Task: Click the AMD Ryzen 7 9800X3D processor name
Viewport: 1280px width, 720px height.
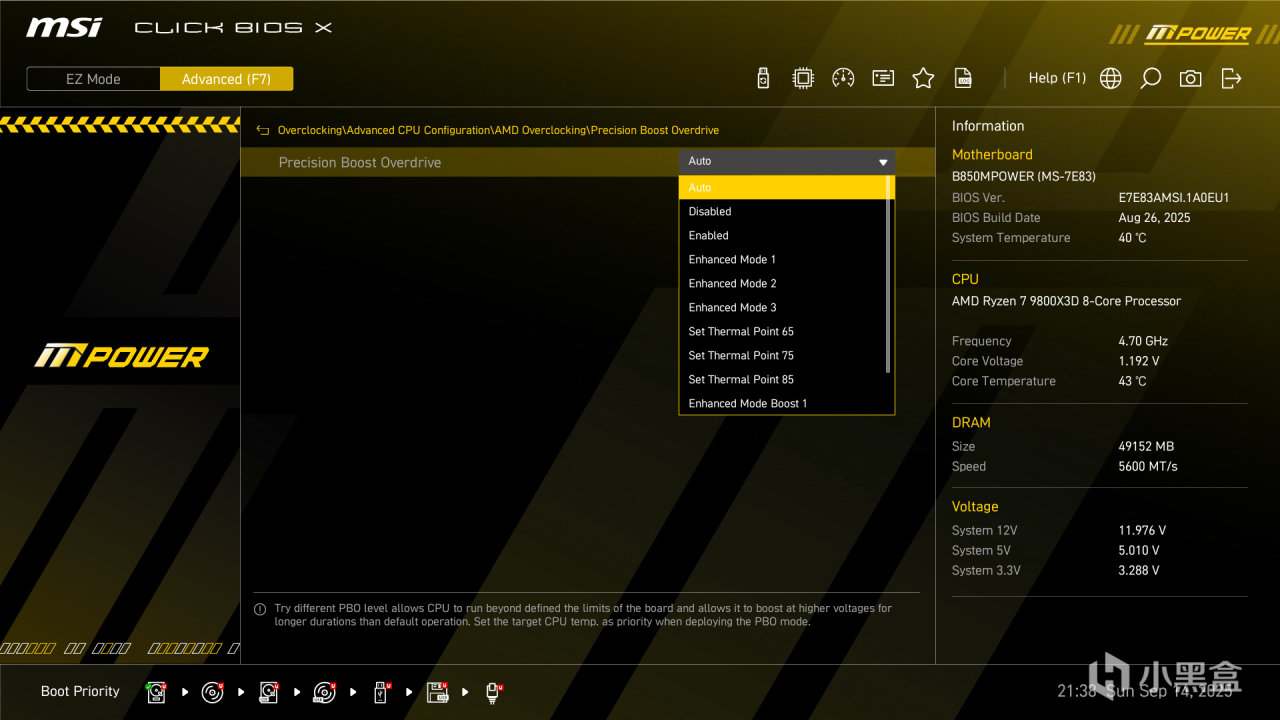Action: 1066,301
